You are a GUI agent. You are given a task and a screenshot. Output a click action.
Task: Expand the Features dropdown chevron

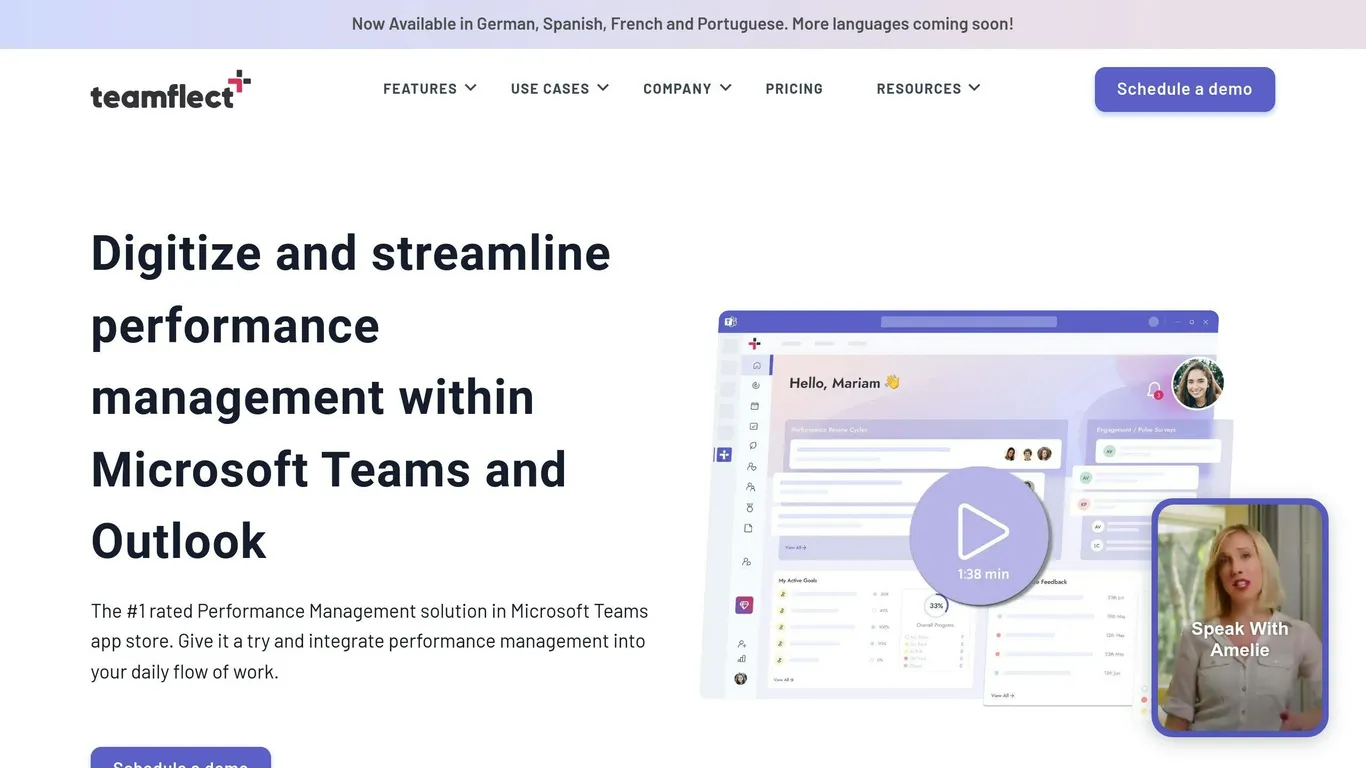tap(471, 88)
